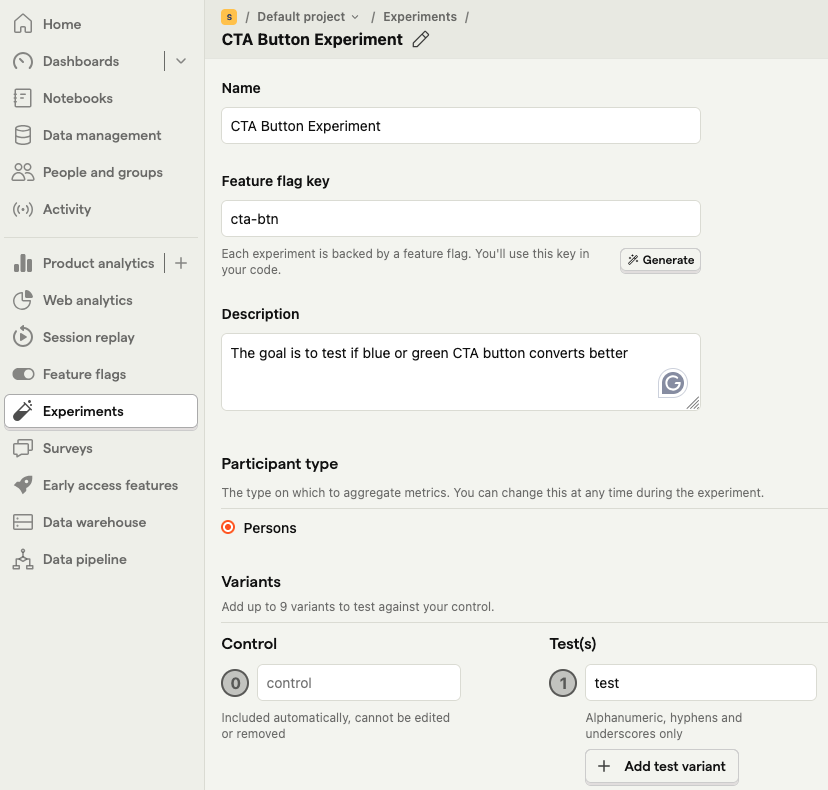Open Notebooks from the sidebar
The width and height of the screenshot is (828, 790).
pyautogui.click(x=77, y=98)
